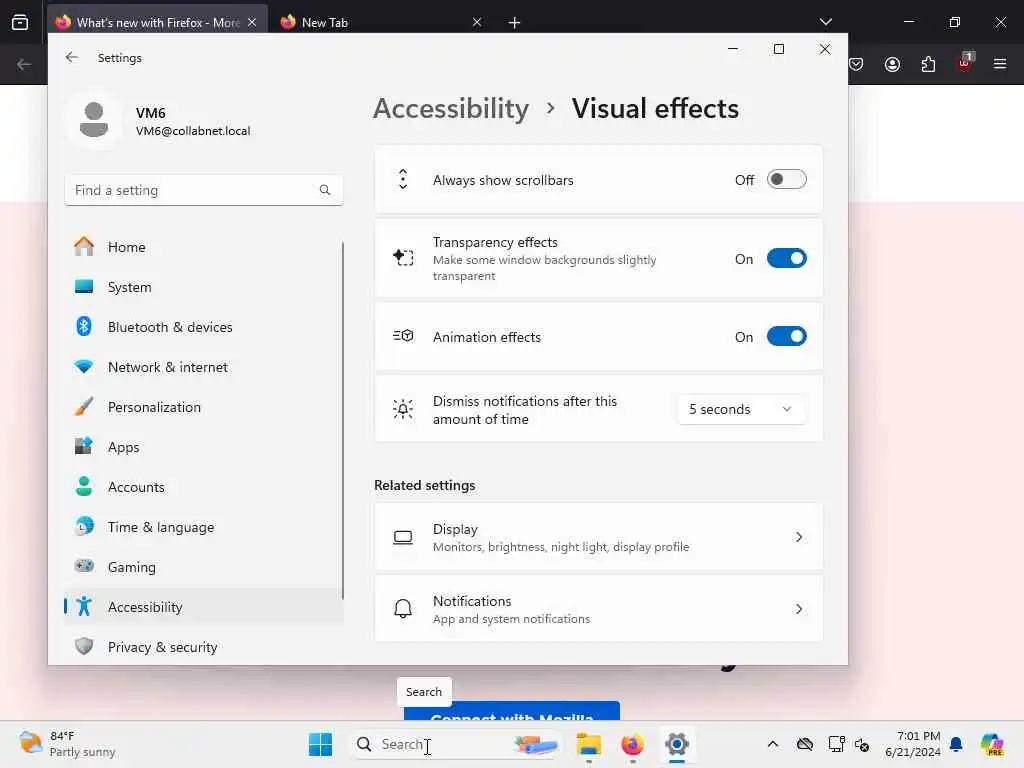Click the Firefox back navigation arrow

click(x=24, y=64)
